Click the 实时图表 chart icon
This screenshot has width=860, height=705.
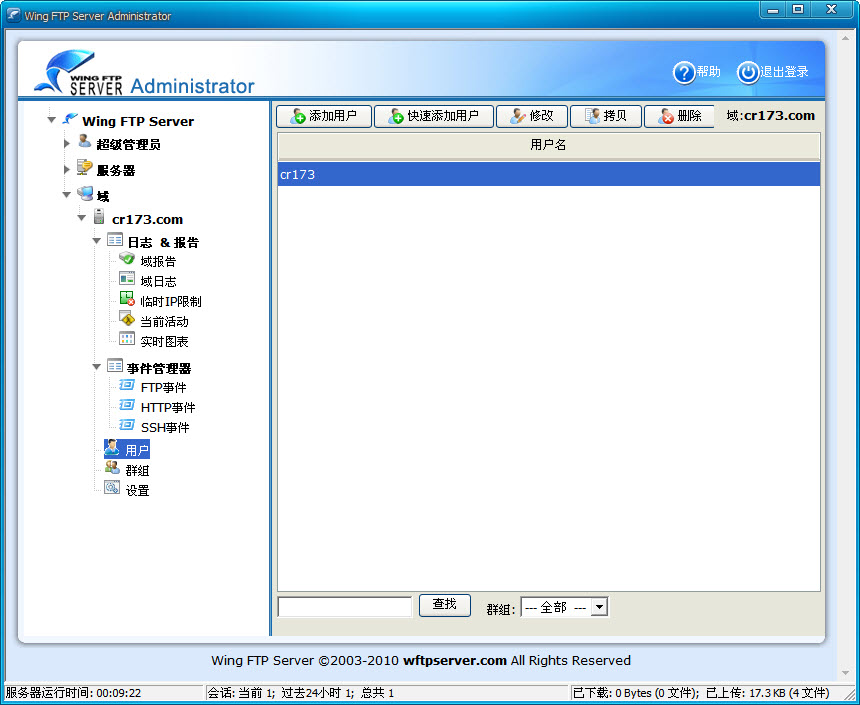point(127,339)
